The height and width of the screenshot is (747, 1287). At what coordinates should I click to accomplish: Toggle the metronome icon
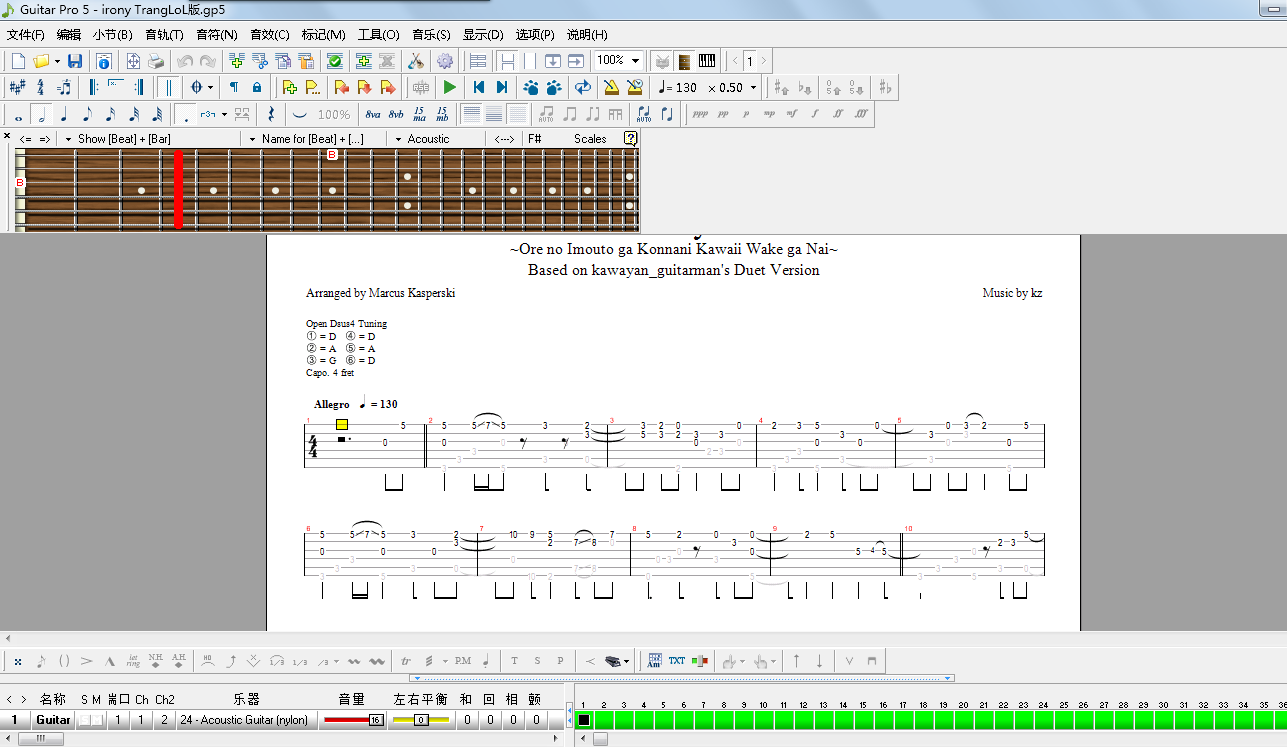click(x=611, y=88)
